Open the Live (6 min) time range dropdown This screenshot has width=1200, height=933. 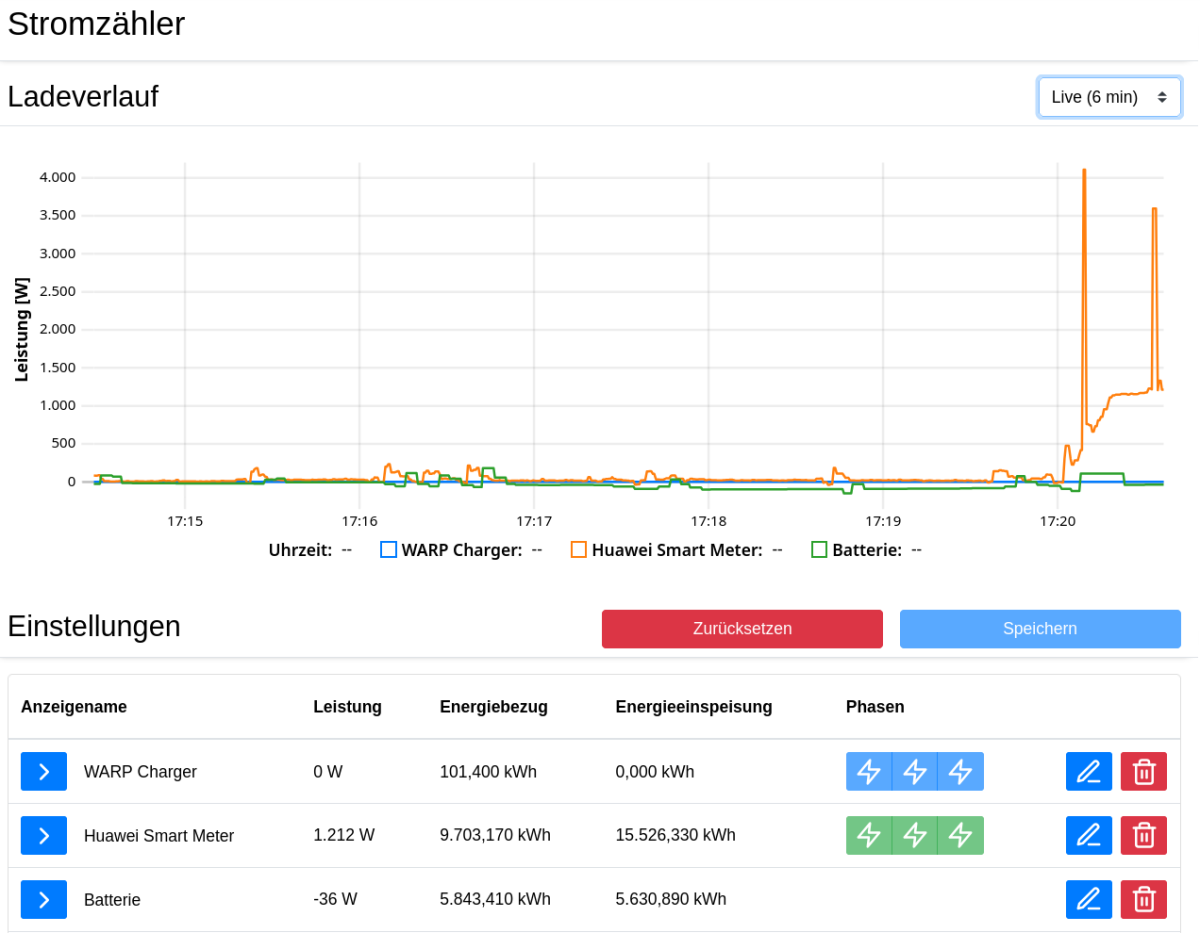1109,97
